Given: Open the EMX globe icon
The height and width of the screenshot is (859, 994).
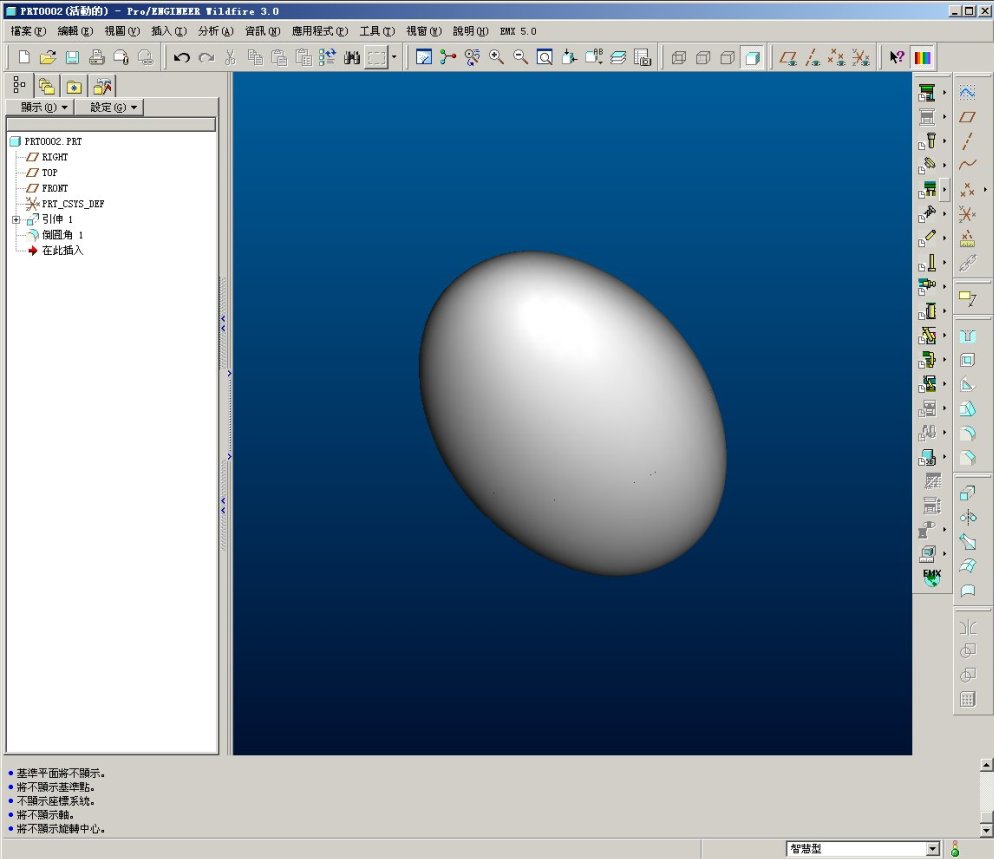Looking at the screenshot, I should (931, 578).
